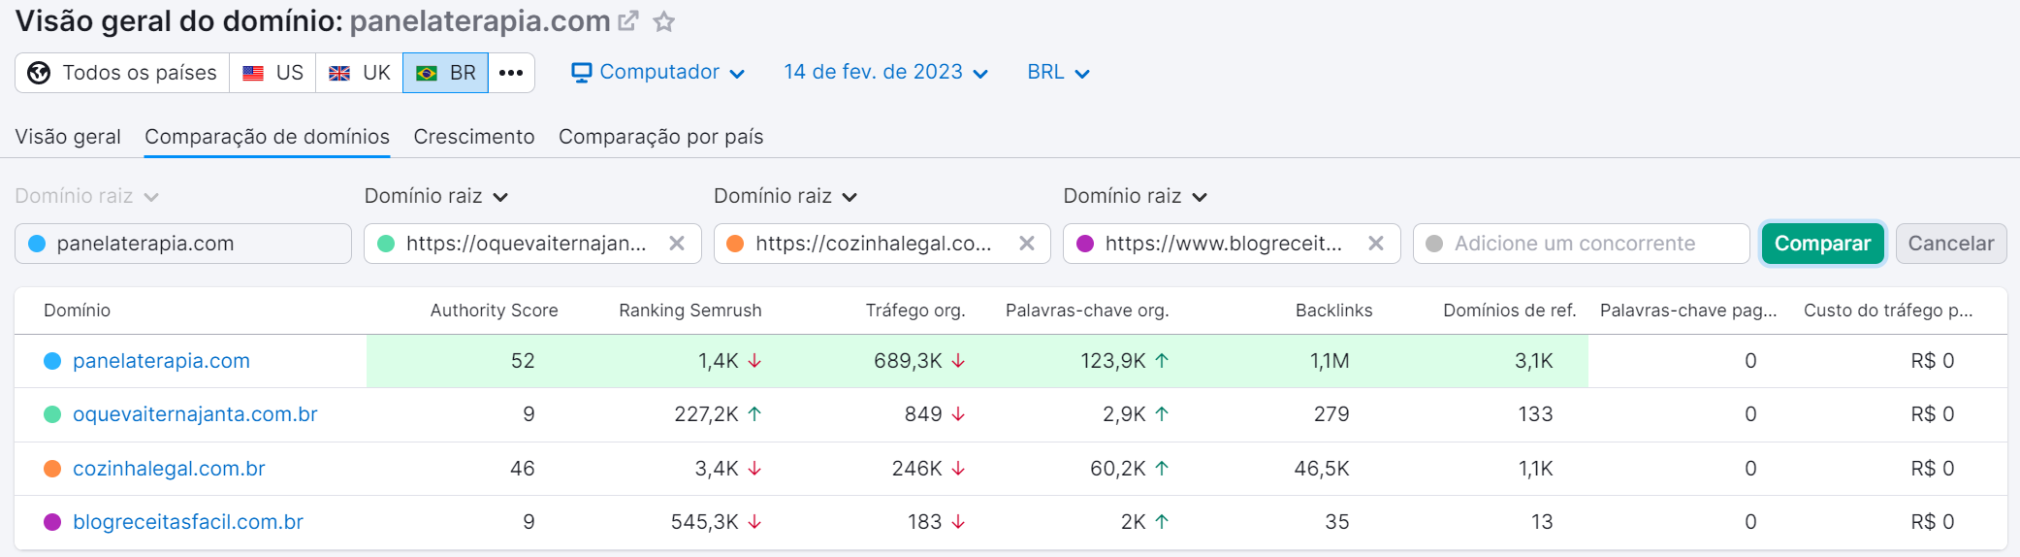Click Authority Score value 52
Image resolution: width=2020 pixels, height=557 pixels.
(523, 361)
